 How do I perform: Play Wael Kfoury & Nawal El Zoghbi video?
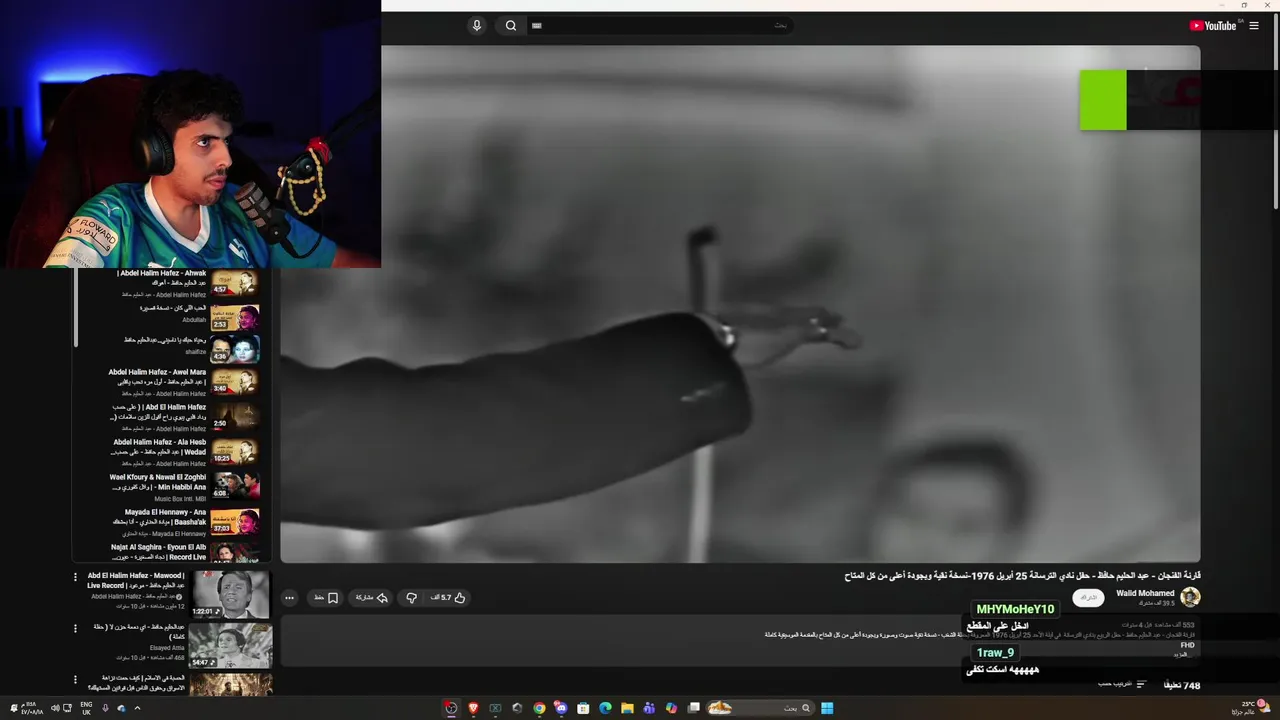click(x=235, y=486)
